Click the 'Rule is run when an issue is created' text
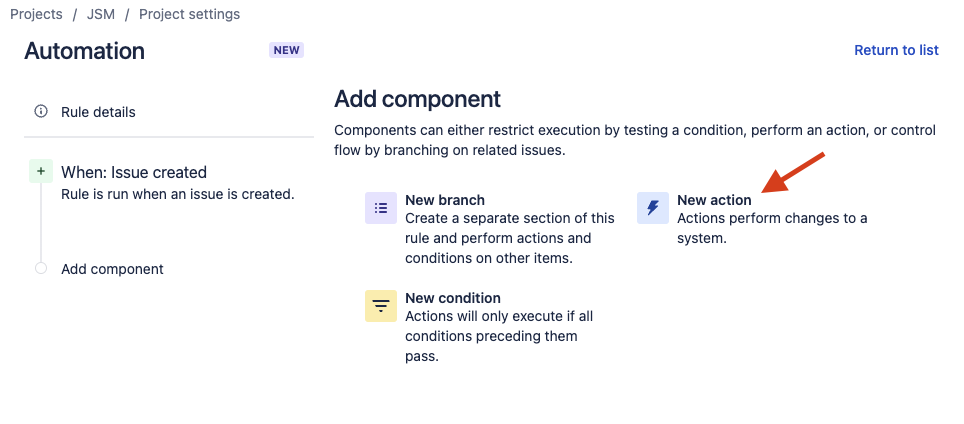Image resolution: width=964 pixels, height=424 pixels. (178, 194)
